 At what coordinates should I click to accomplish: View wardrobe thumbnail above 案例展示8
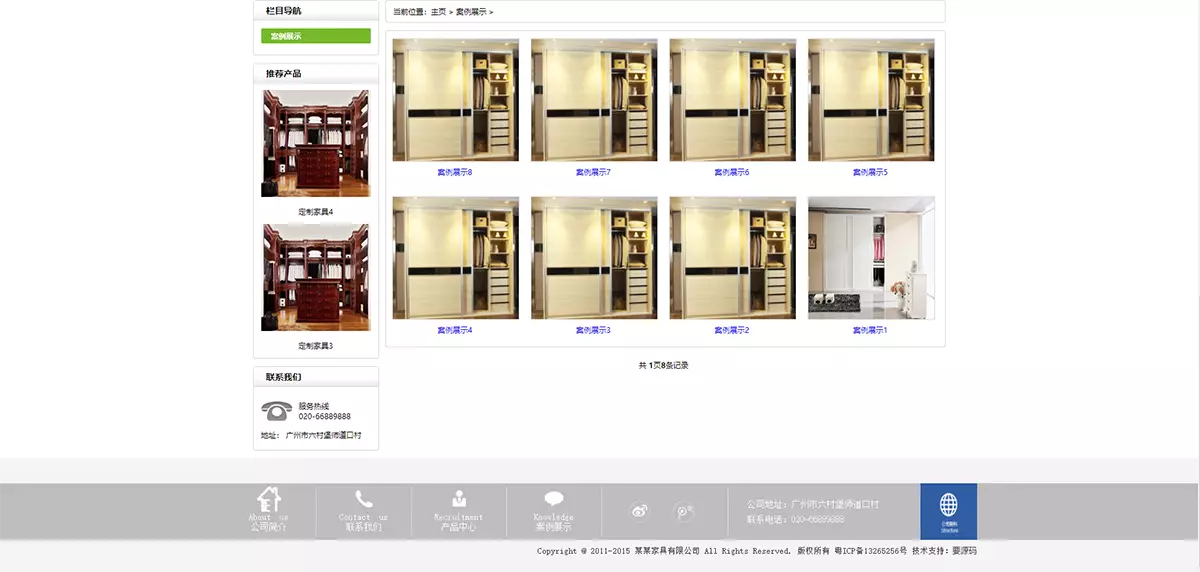pyautogui.click(x=455, y=100)
